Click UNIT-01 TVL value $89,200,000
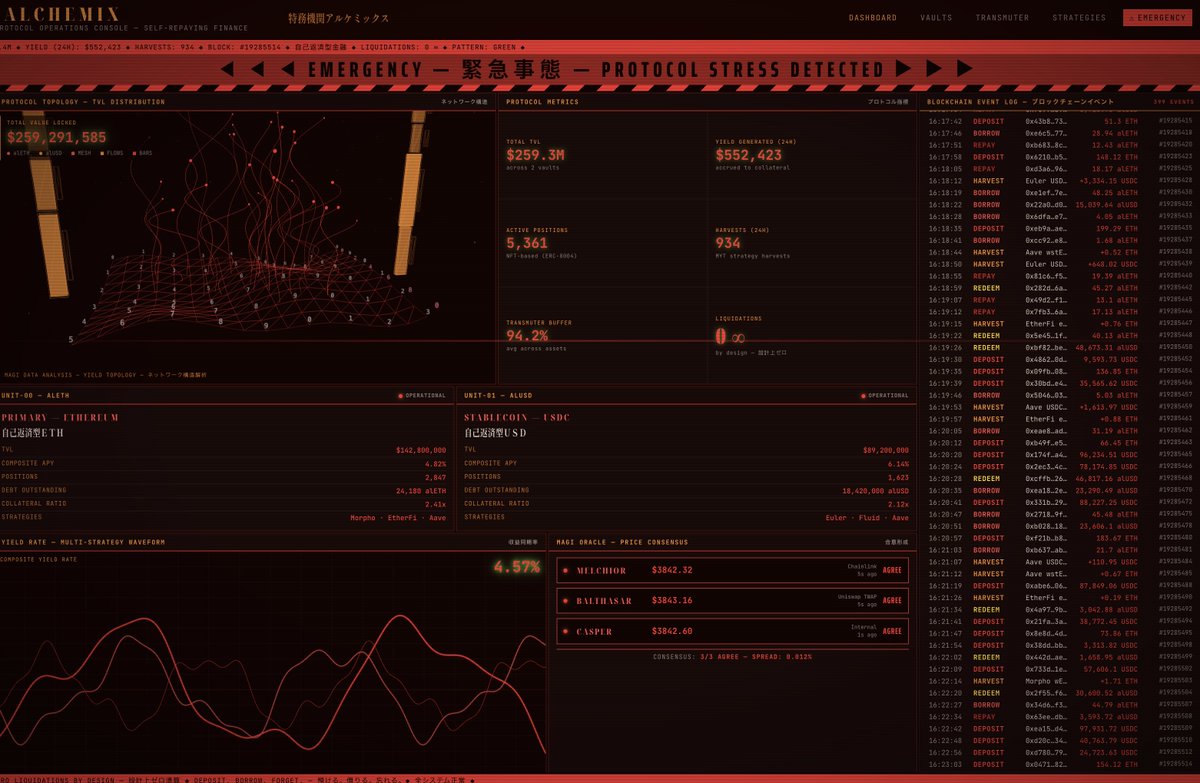 [886, 450]
